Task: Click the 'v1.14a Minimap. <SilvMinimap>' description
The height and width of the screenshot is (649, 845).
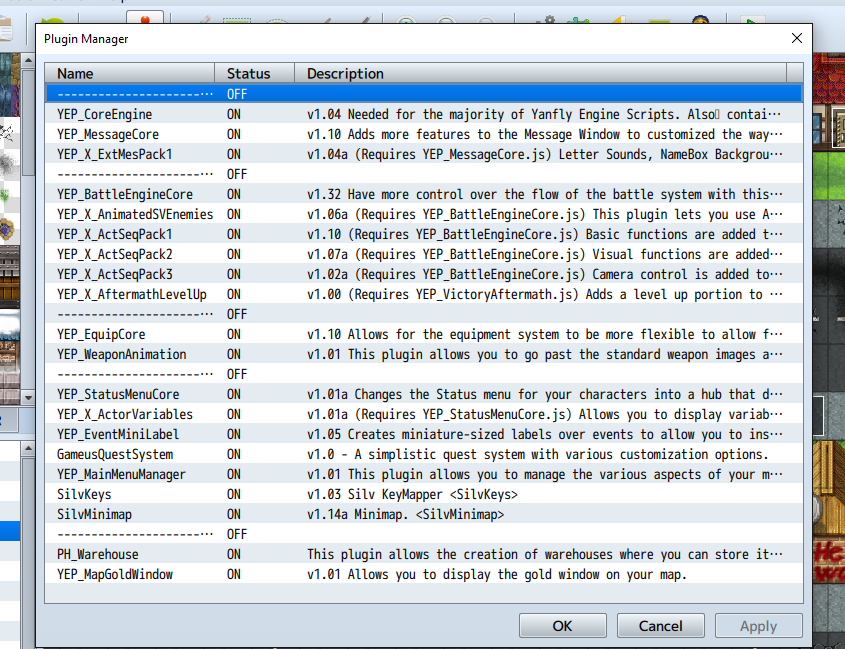Action: 405,514
